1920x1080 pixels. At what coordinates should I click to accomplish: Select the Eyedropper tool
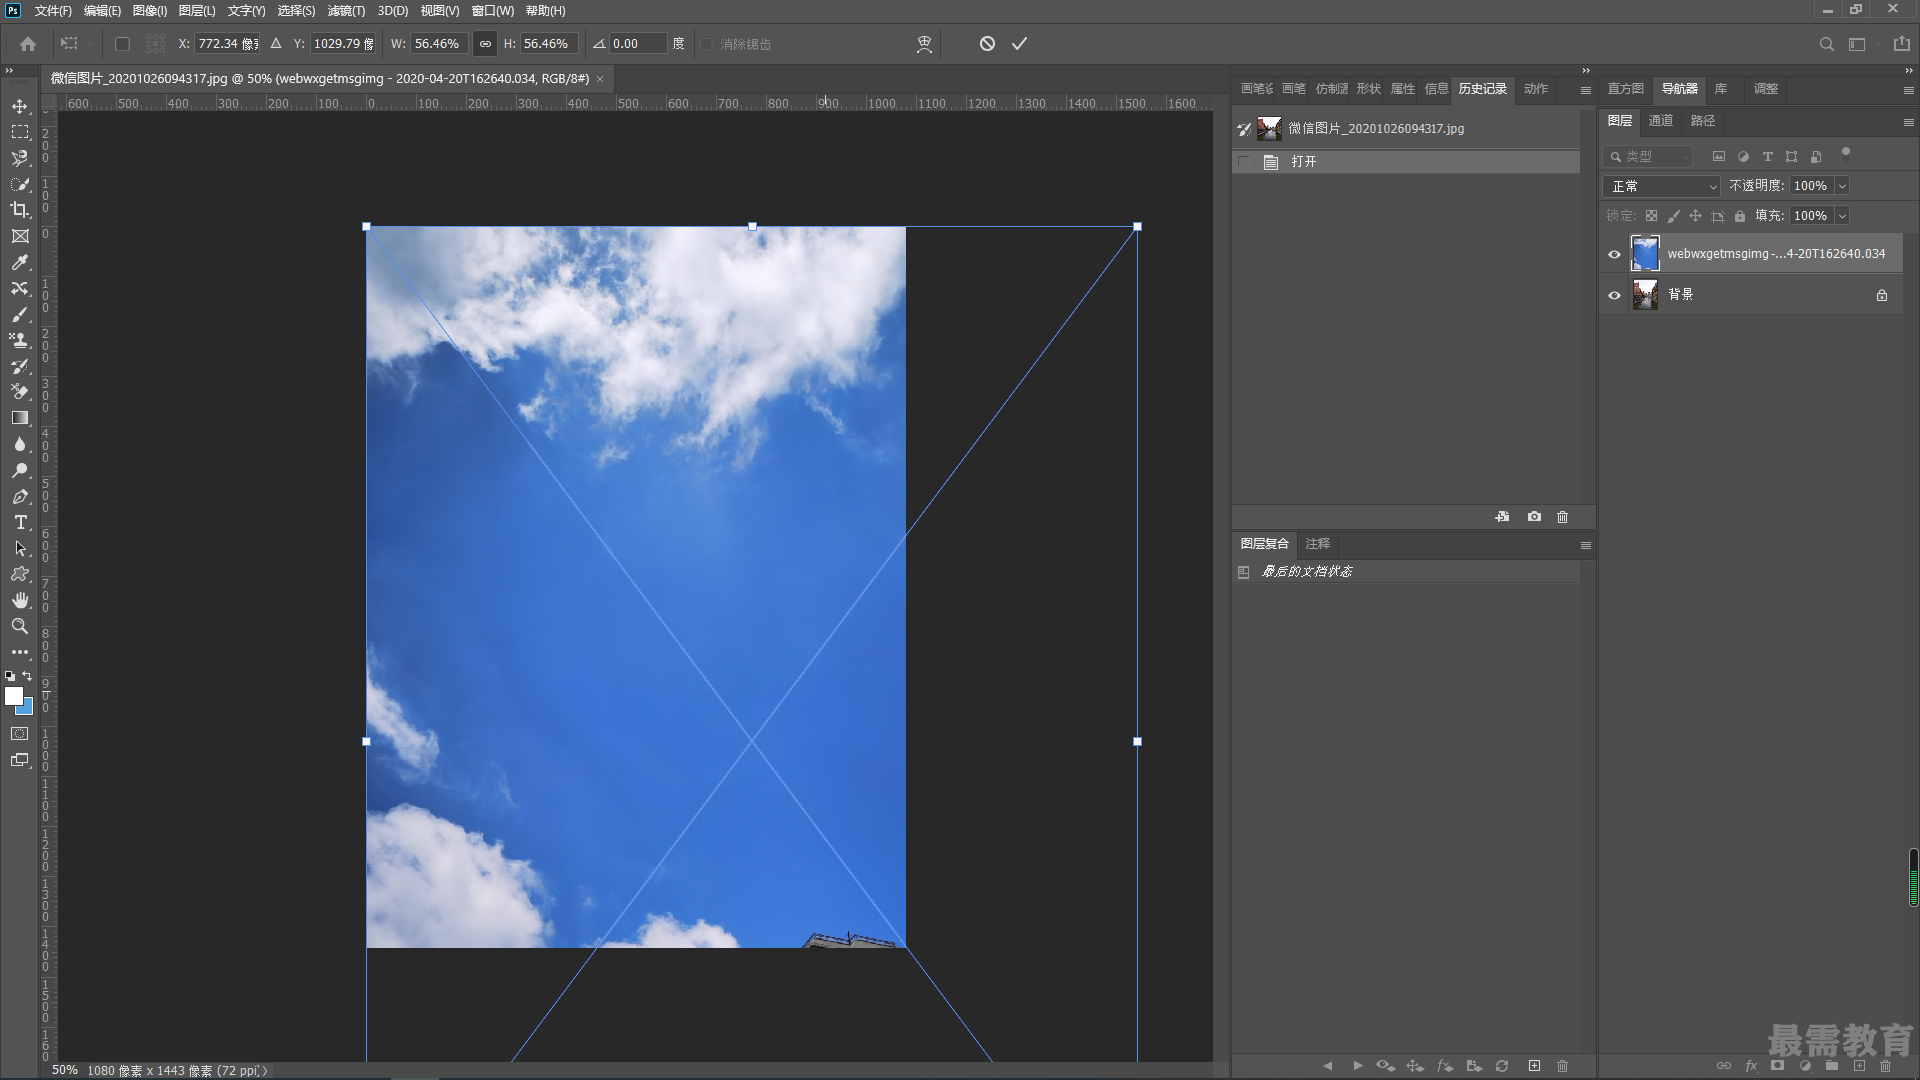click(x=20, y=262)
